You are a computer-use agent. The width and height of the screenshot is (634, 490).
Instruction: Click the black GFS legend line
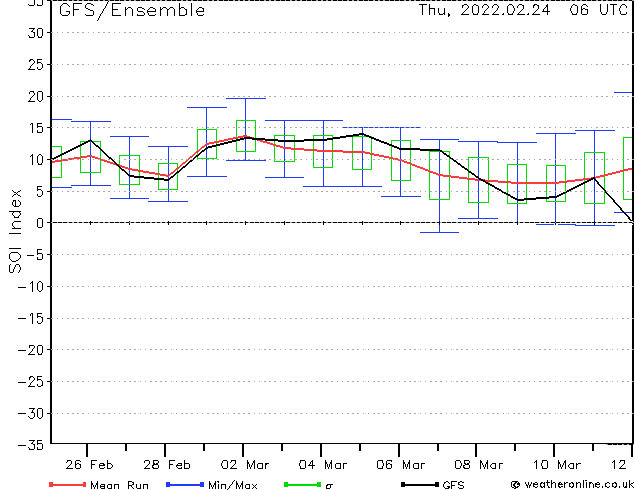tap(420, 484)
